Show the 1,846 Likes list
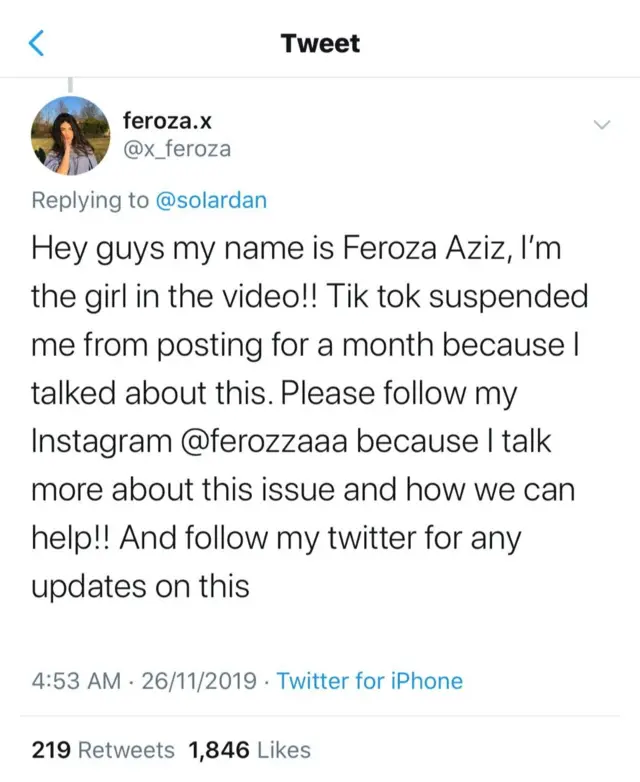Viewport: 640px width, 782px height. tap(249, 749)
